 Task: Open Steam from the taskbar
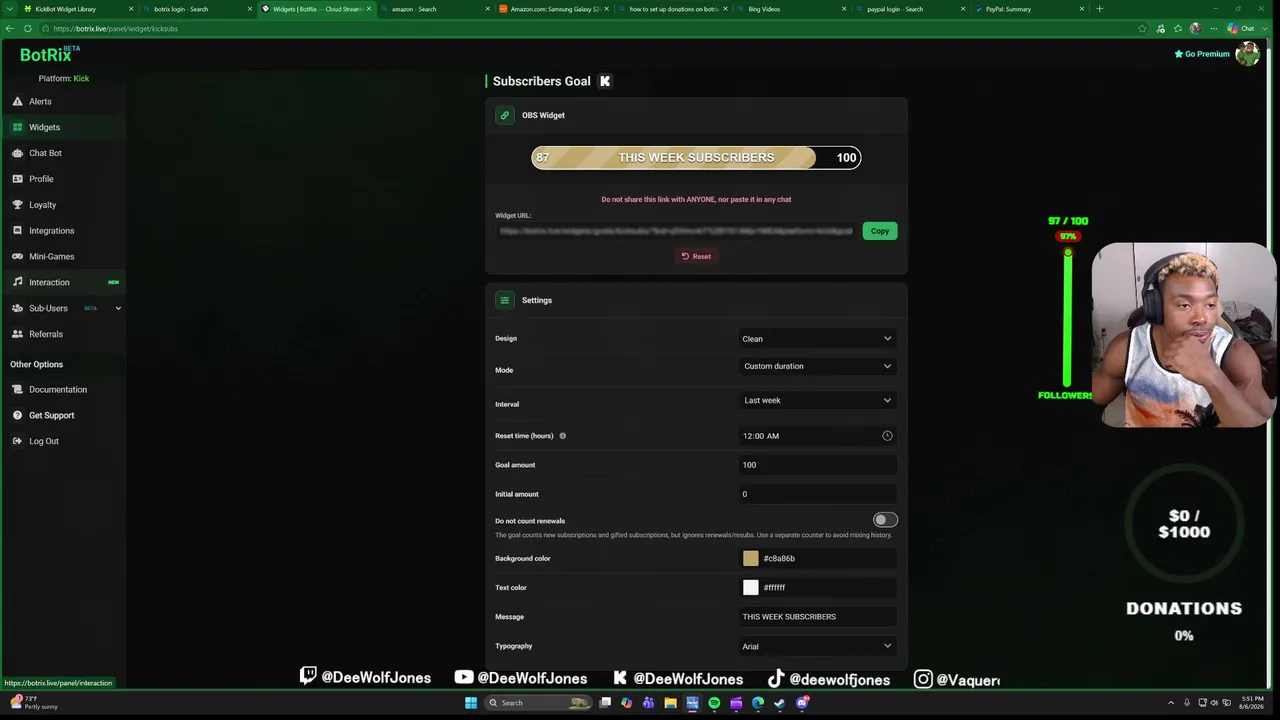pos(780,703)
